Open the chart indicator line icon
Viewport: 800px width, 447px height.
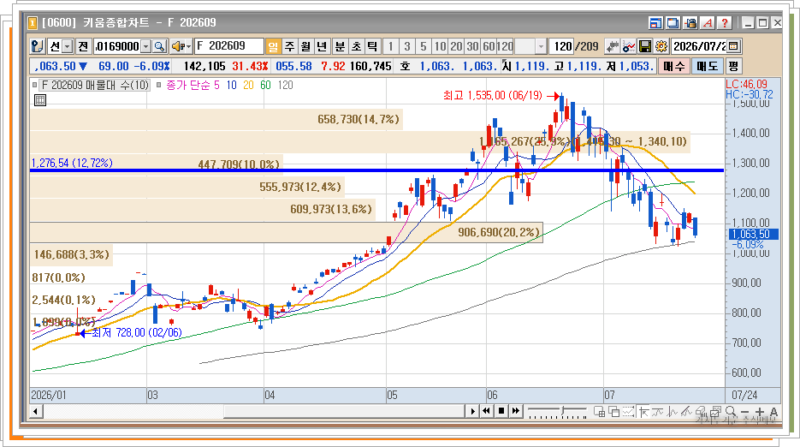click(x=629, y=46)
